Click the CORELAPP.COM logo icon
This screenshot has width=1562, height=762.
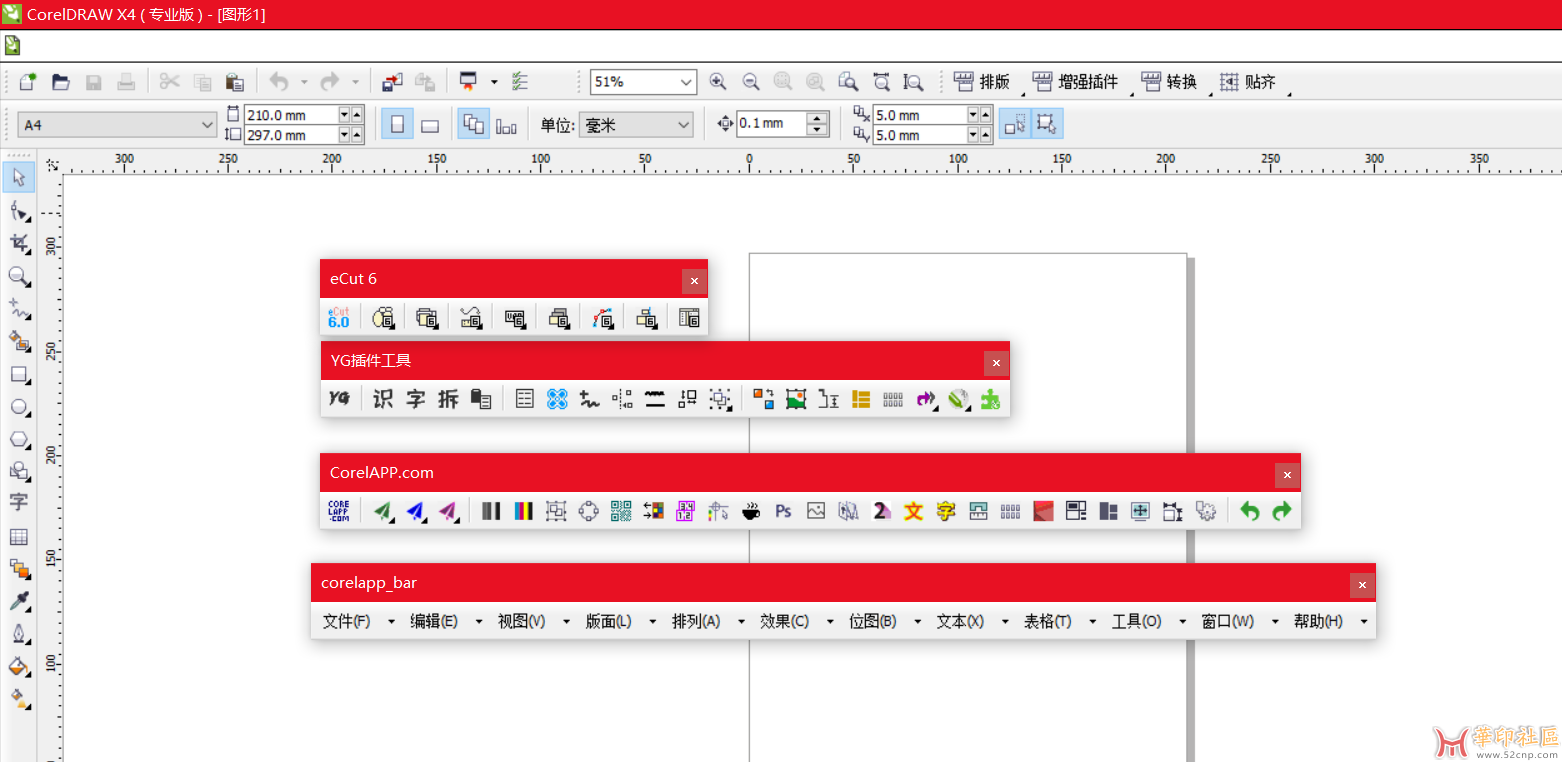coord(339,511)
